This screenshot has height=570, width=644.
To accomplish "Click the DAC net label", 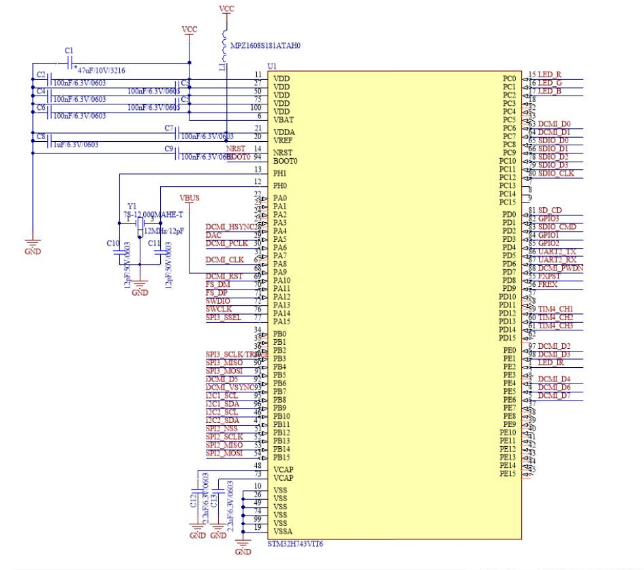I will (x=213, y=235).
